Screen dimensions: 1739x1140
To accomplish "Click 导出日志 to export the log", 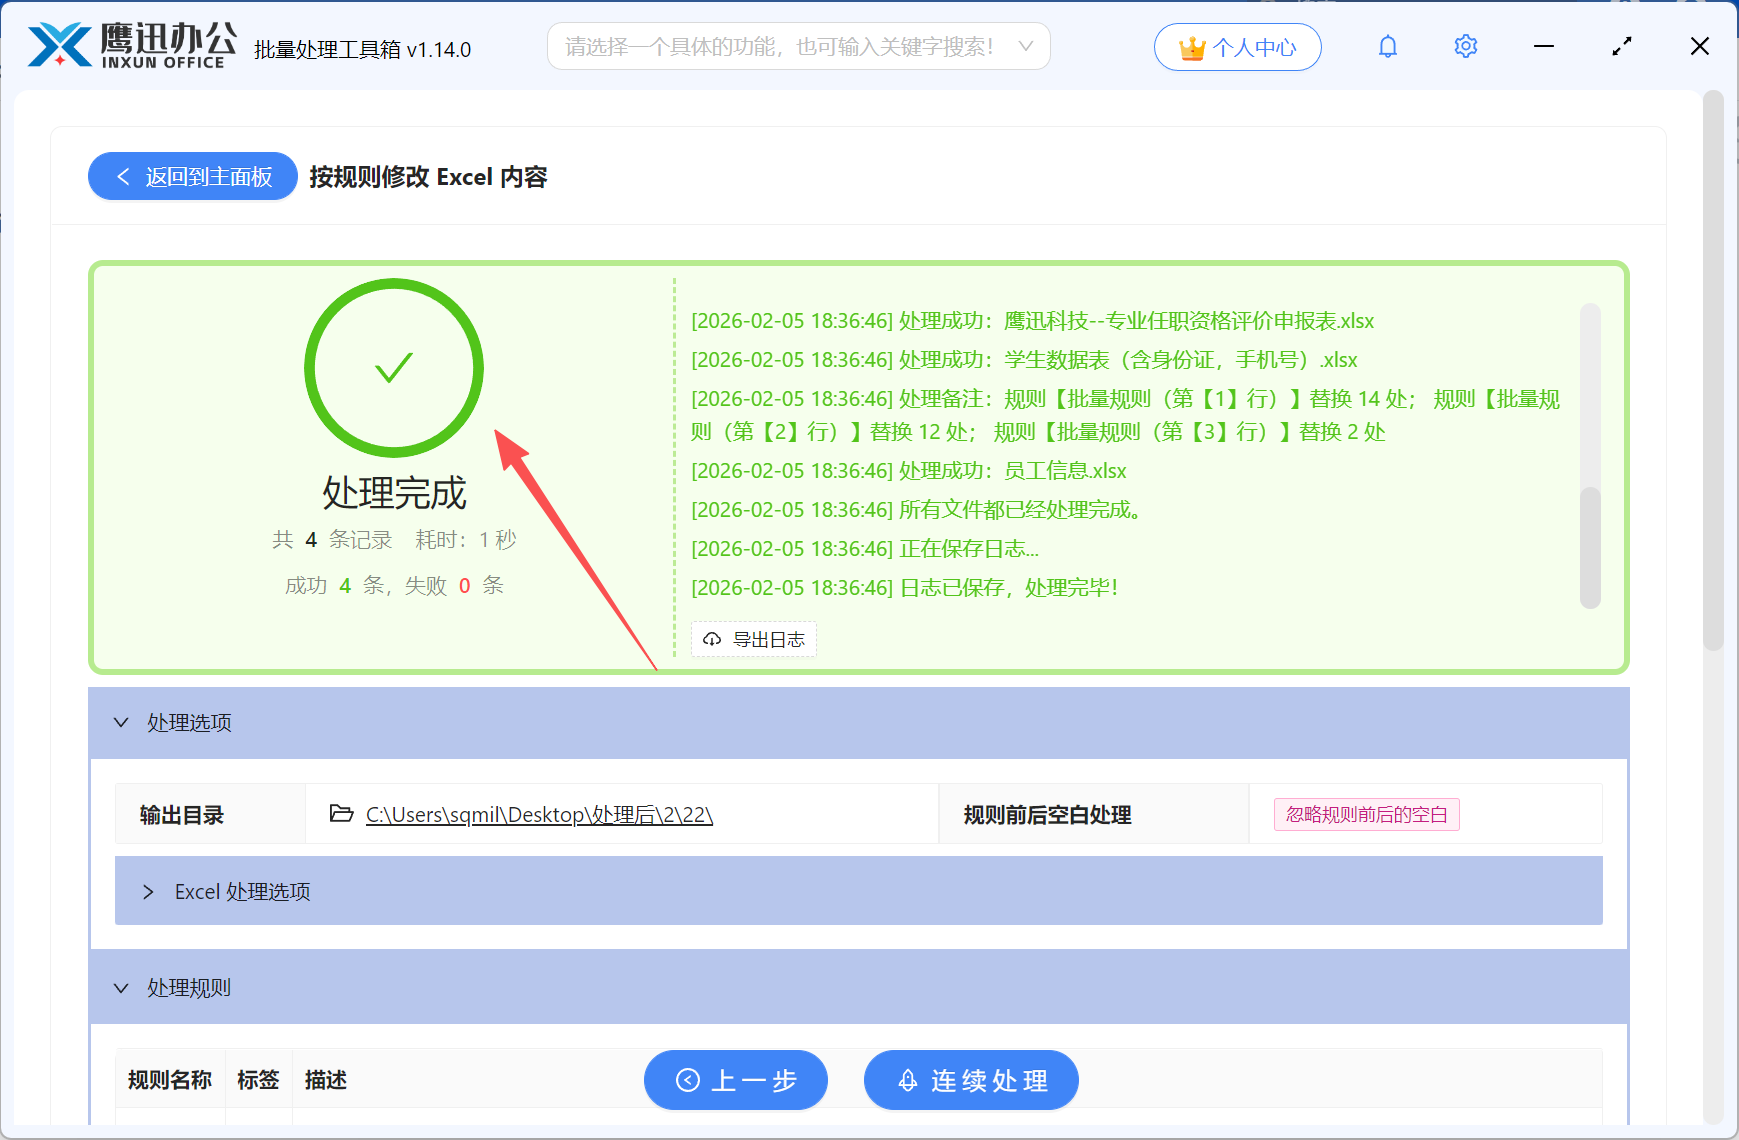I will [x=753, y=639].
